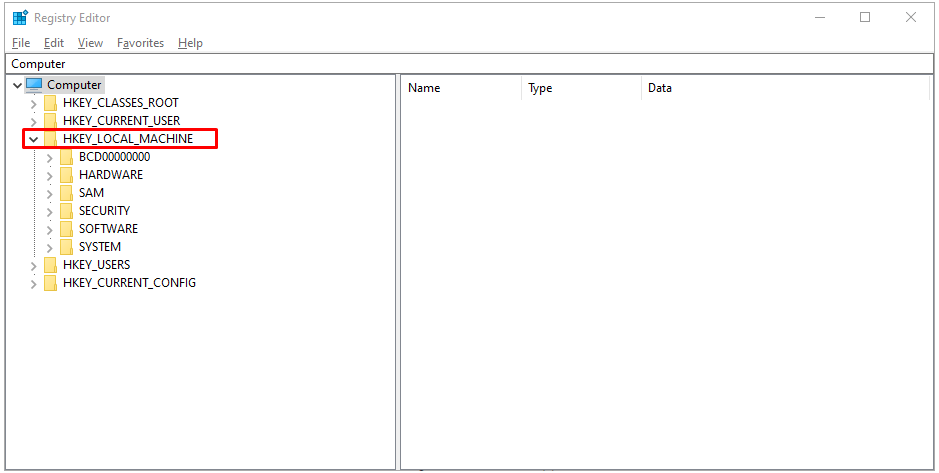Click the SAM key folder icon
939x473 pixels.
[x=67, y=193]
